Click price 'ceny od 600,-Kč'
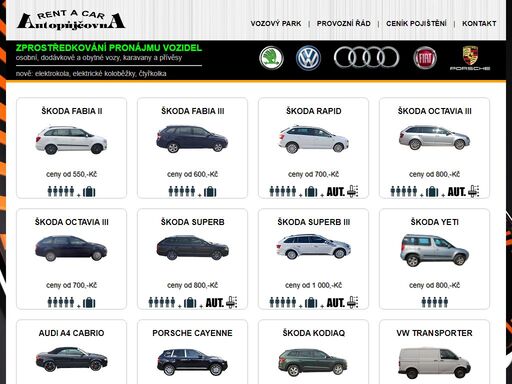Image resolution: width=512 pixels, height=384 pixels. tap(192, 174)
